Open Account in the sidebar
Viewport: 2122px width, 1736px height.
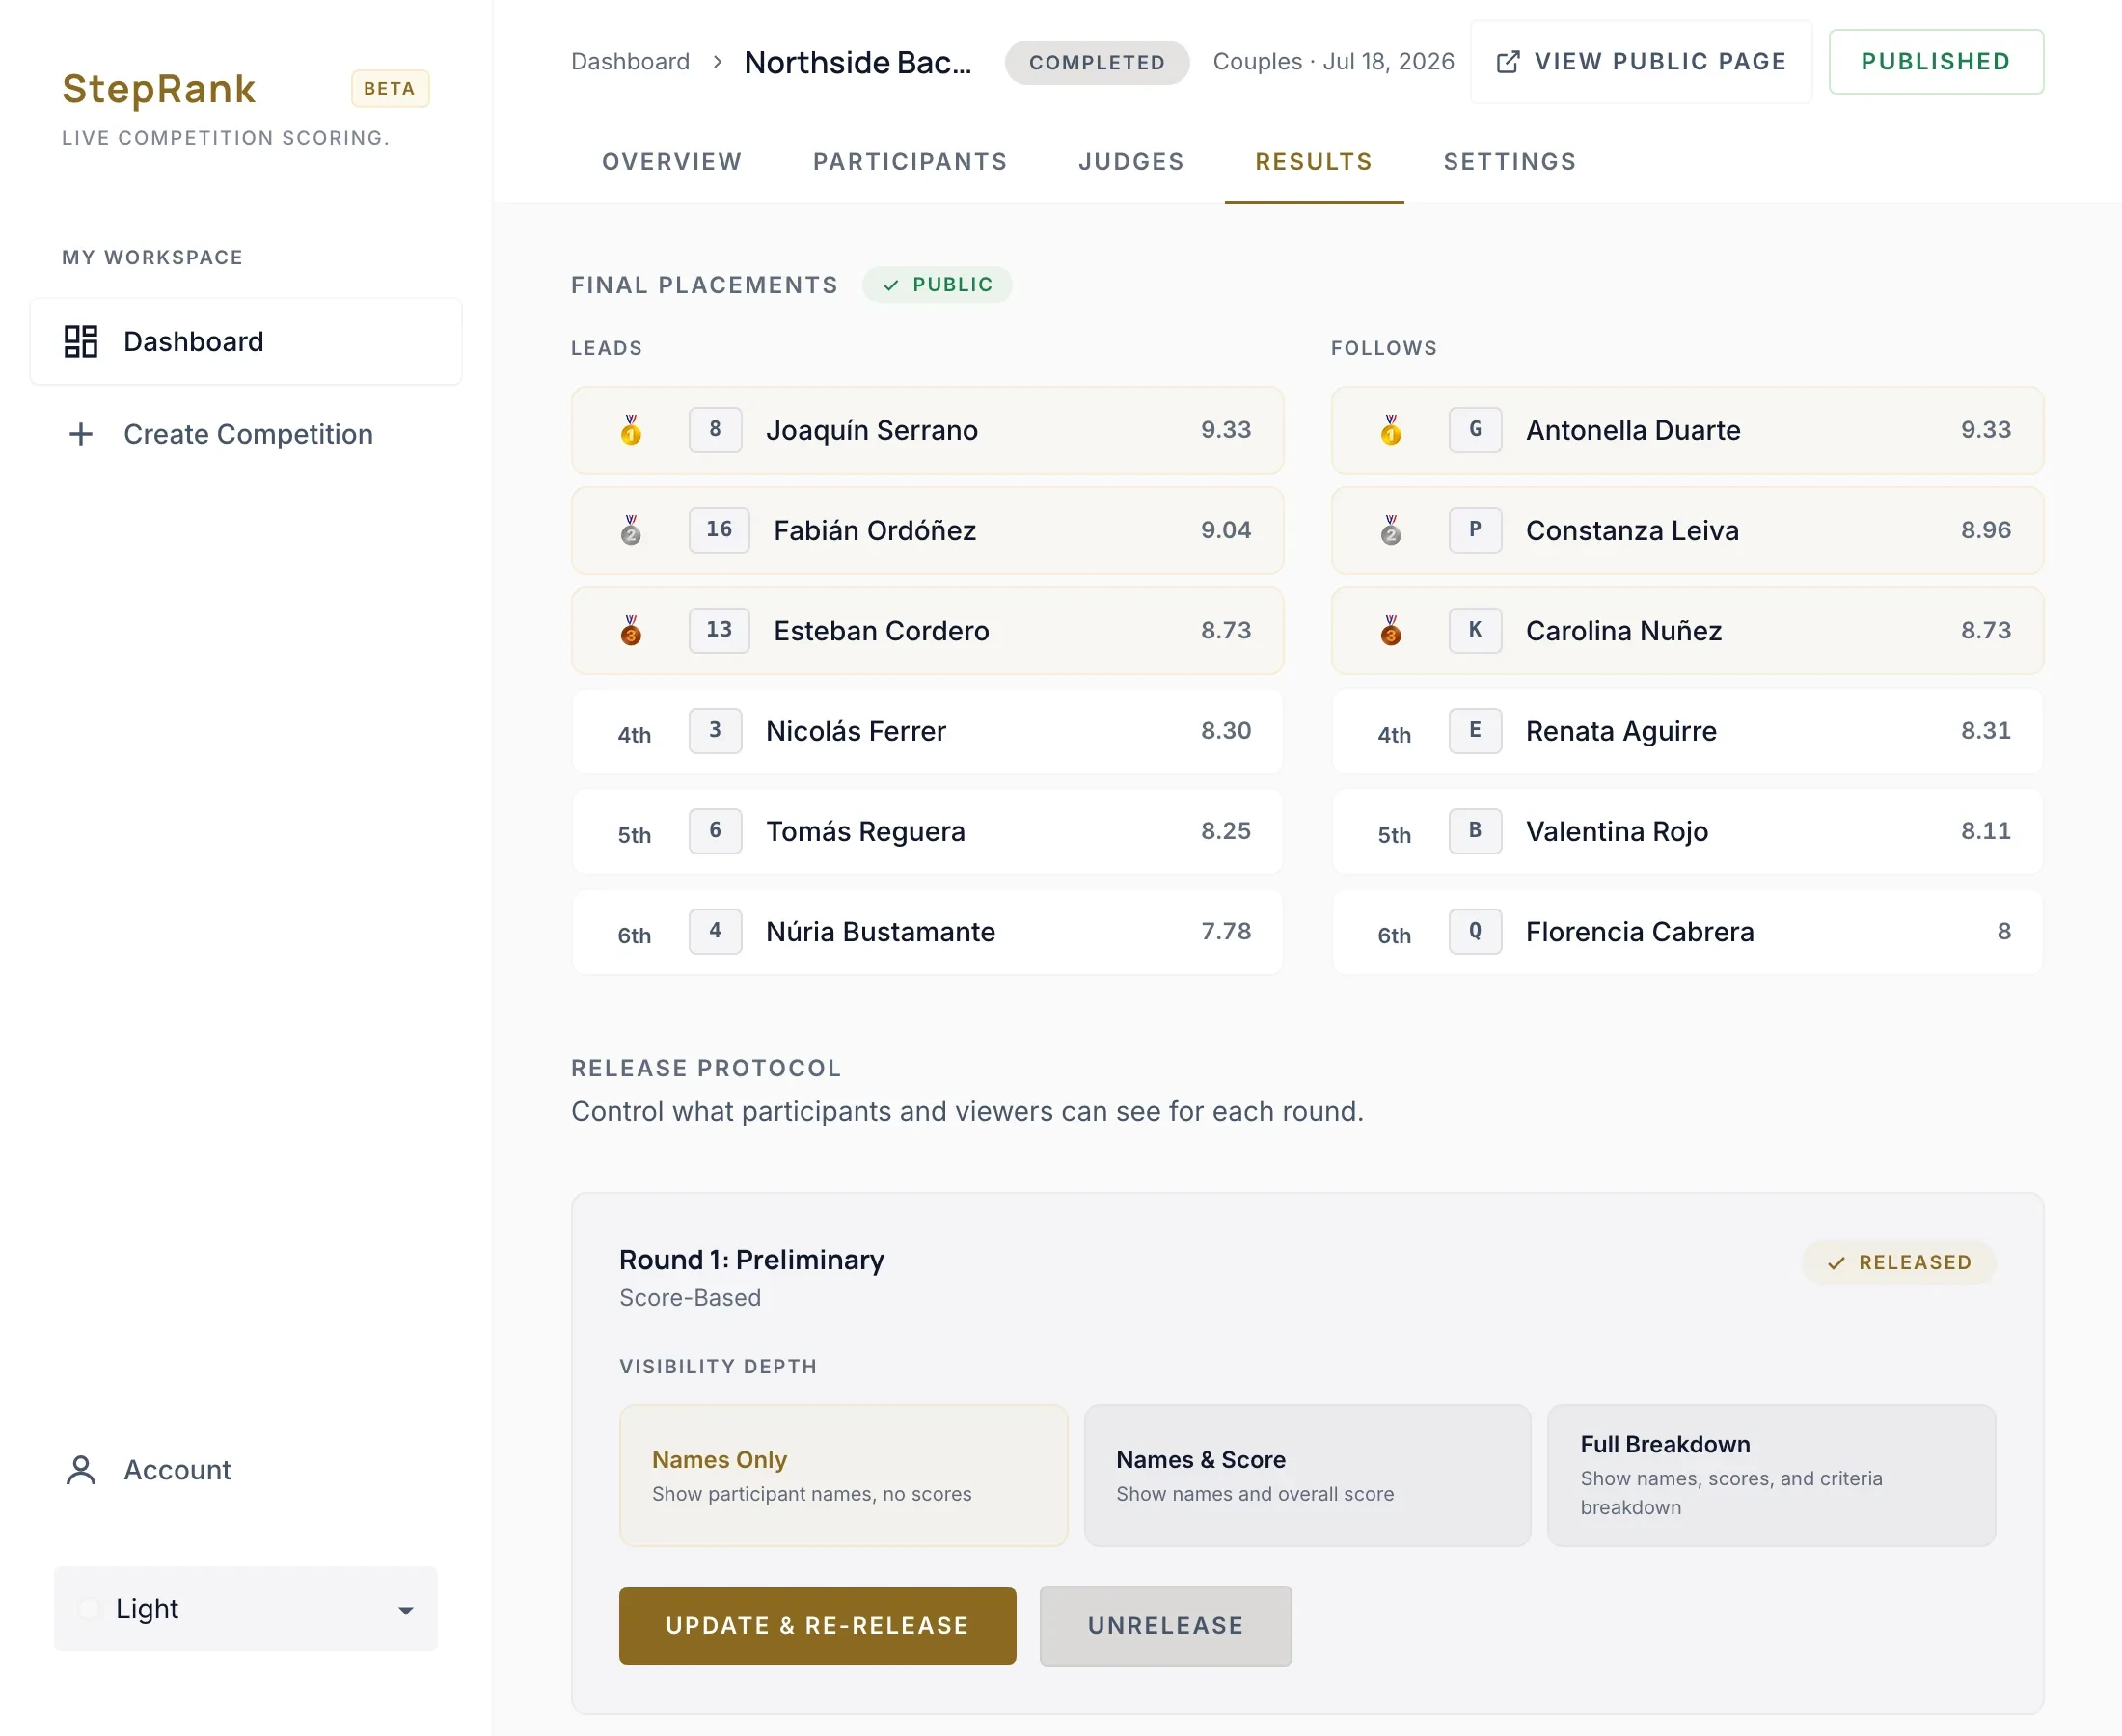point(246,1470)
